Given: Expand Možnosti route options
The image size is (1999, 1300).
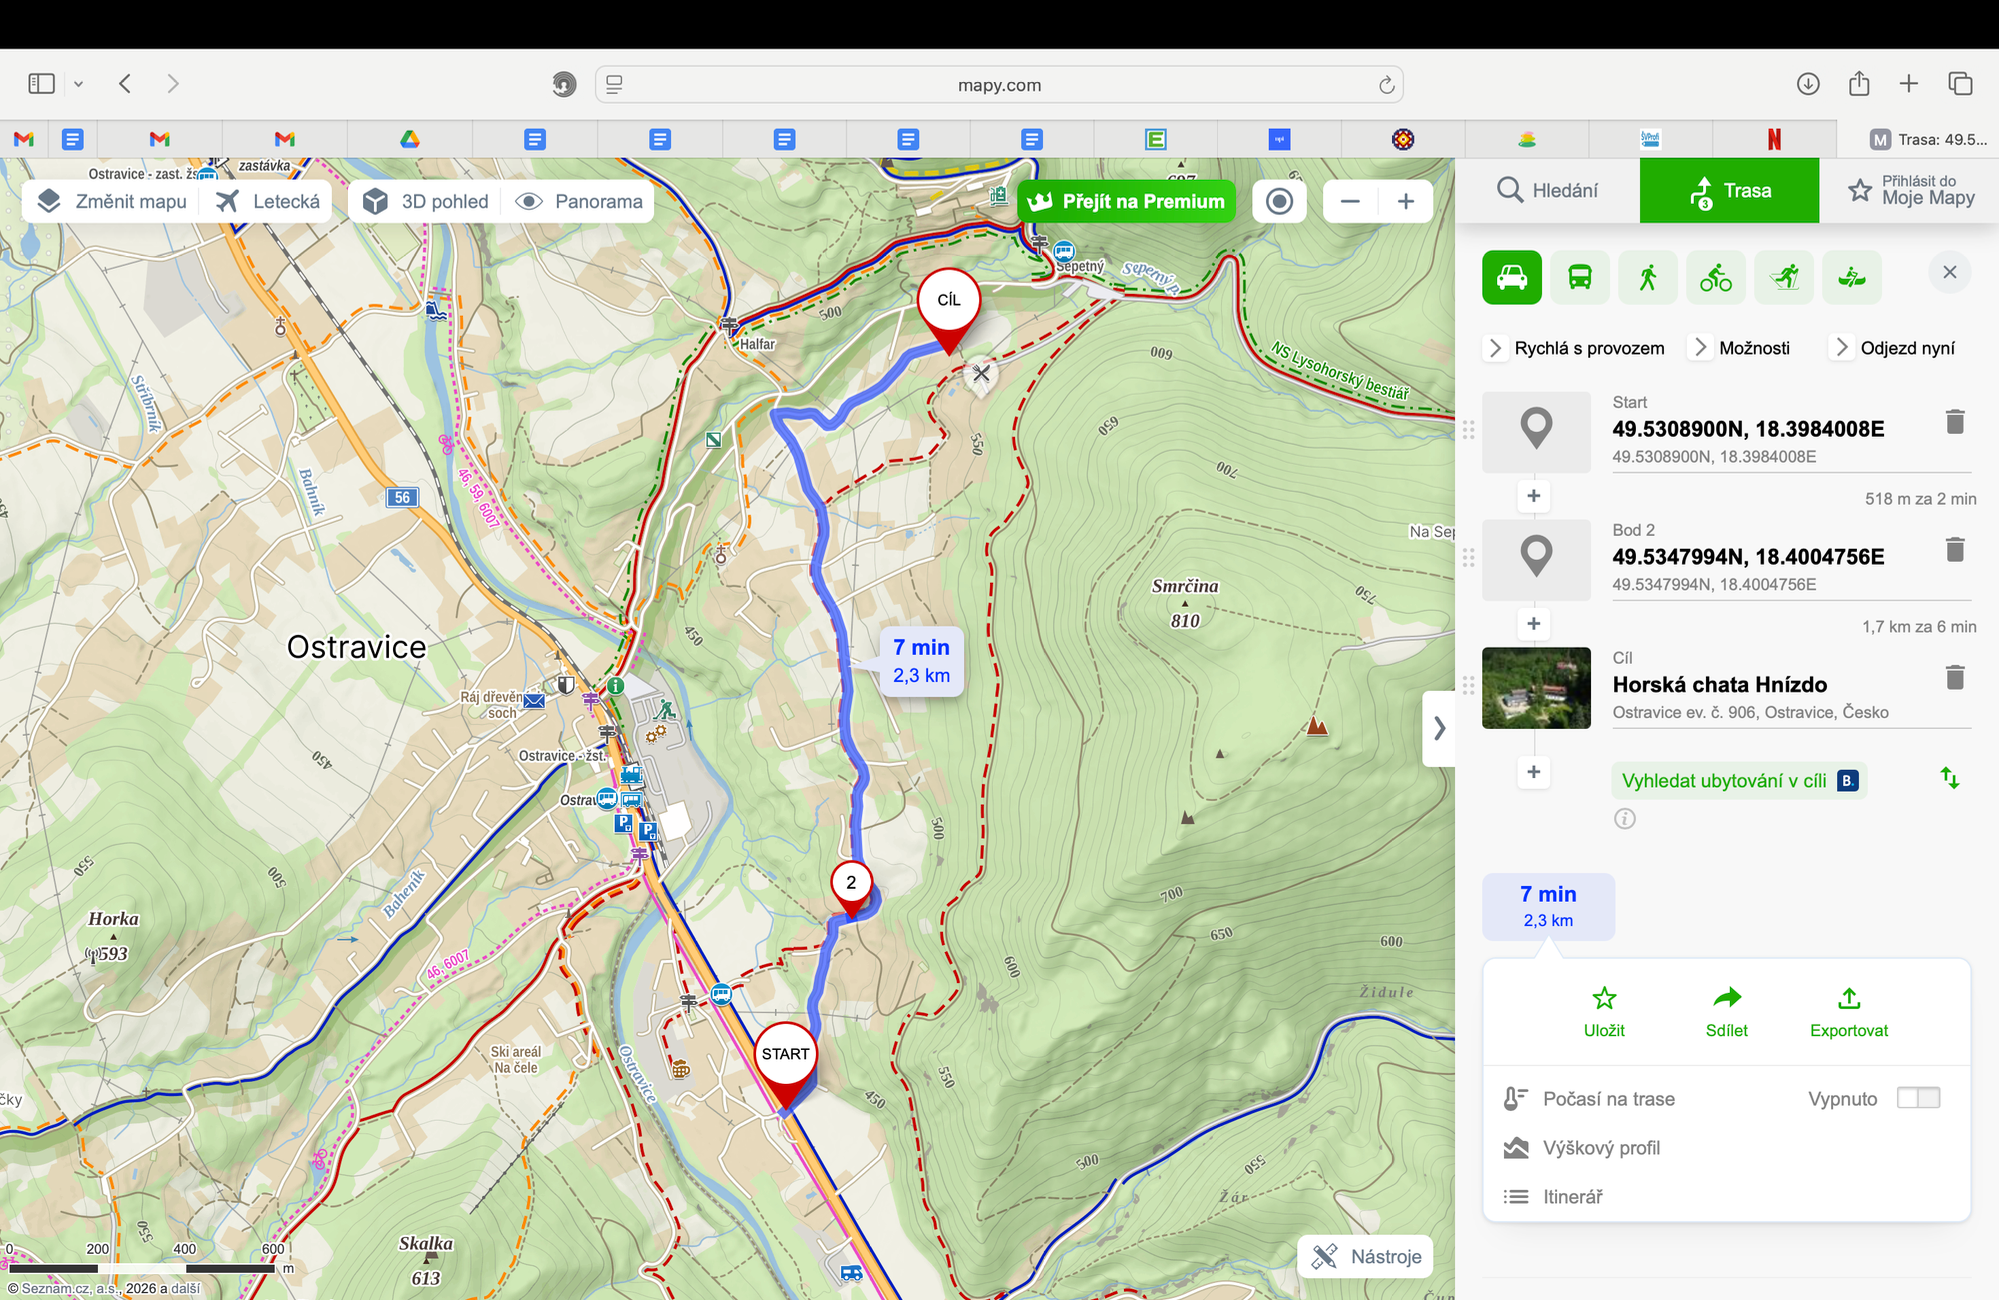Looking at the screenshot, I should click(1740, 348).
